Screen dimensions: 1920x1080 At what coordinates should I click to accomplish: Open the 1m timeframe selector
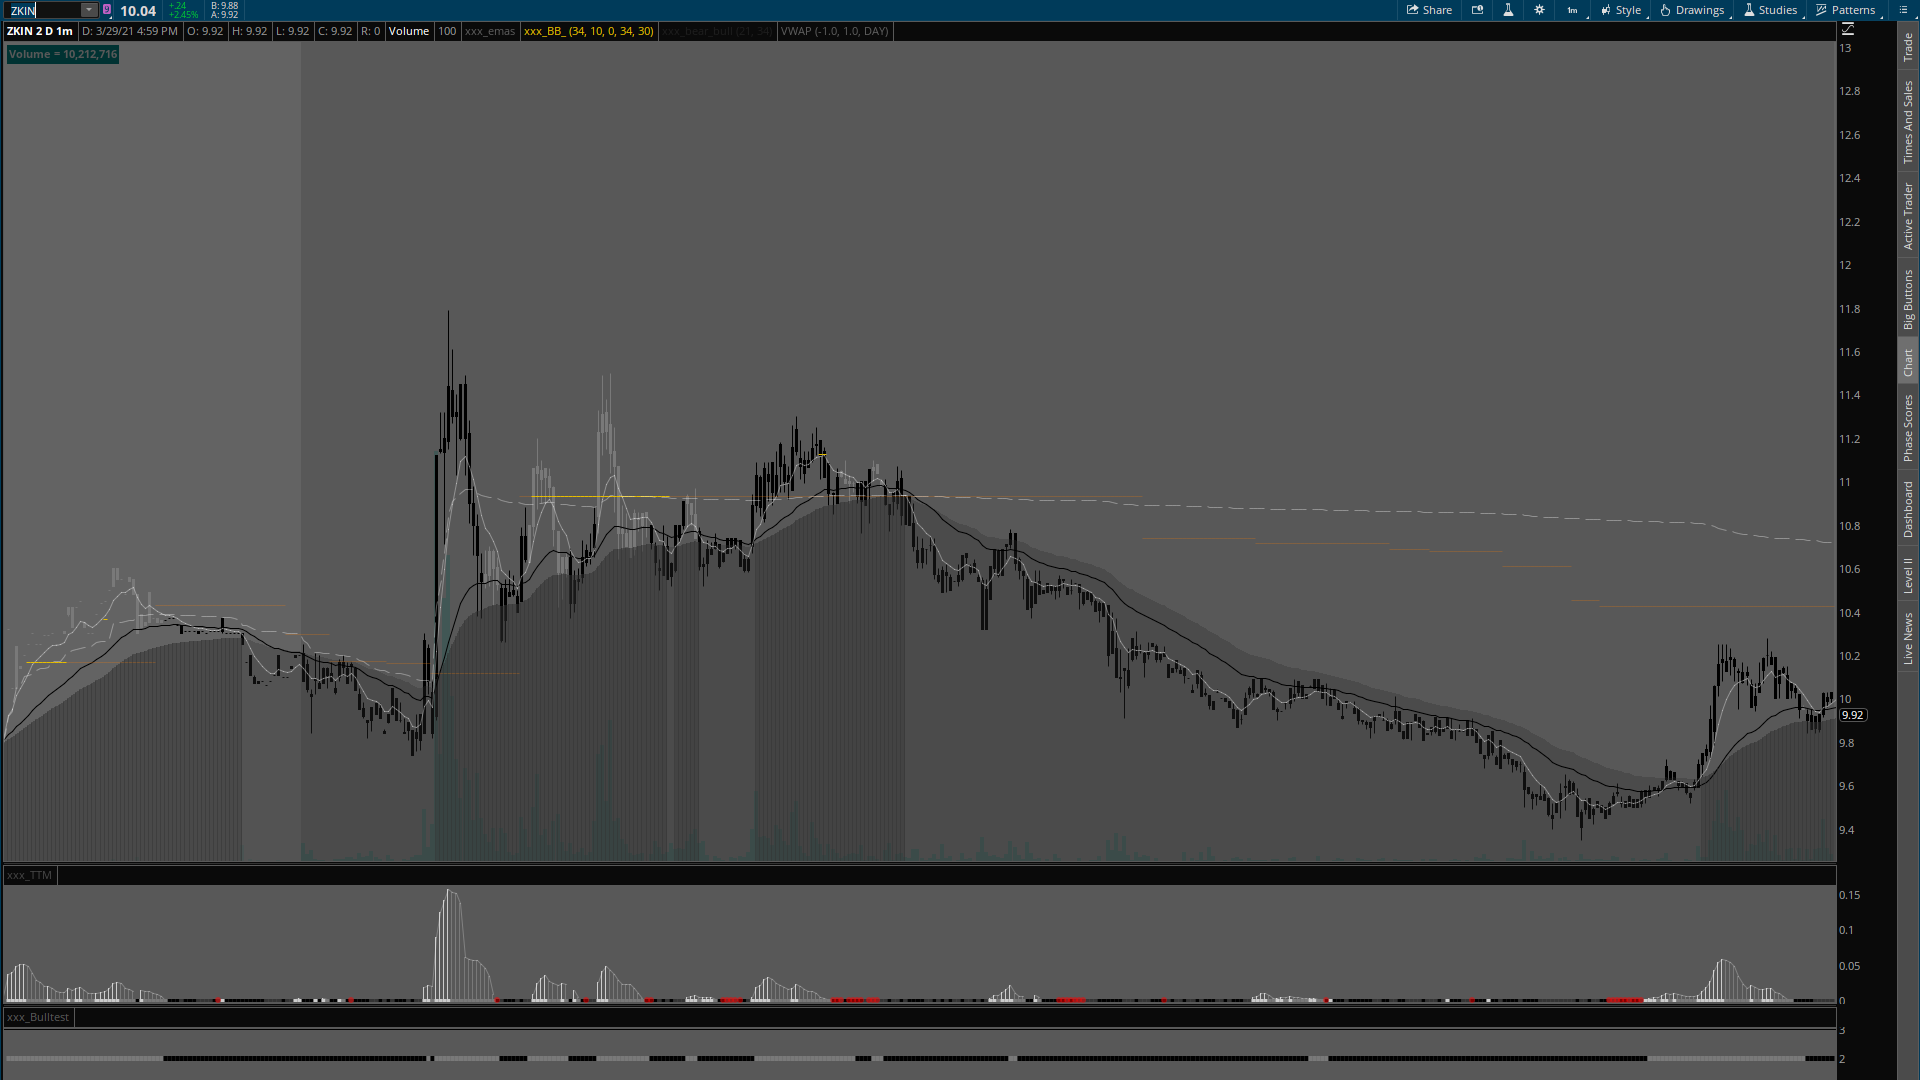click(x=1572, y=10)
